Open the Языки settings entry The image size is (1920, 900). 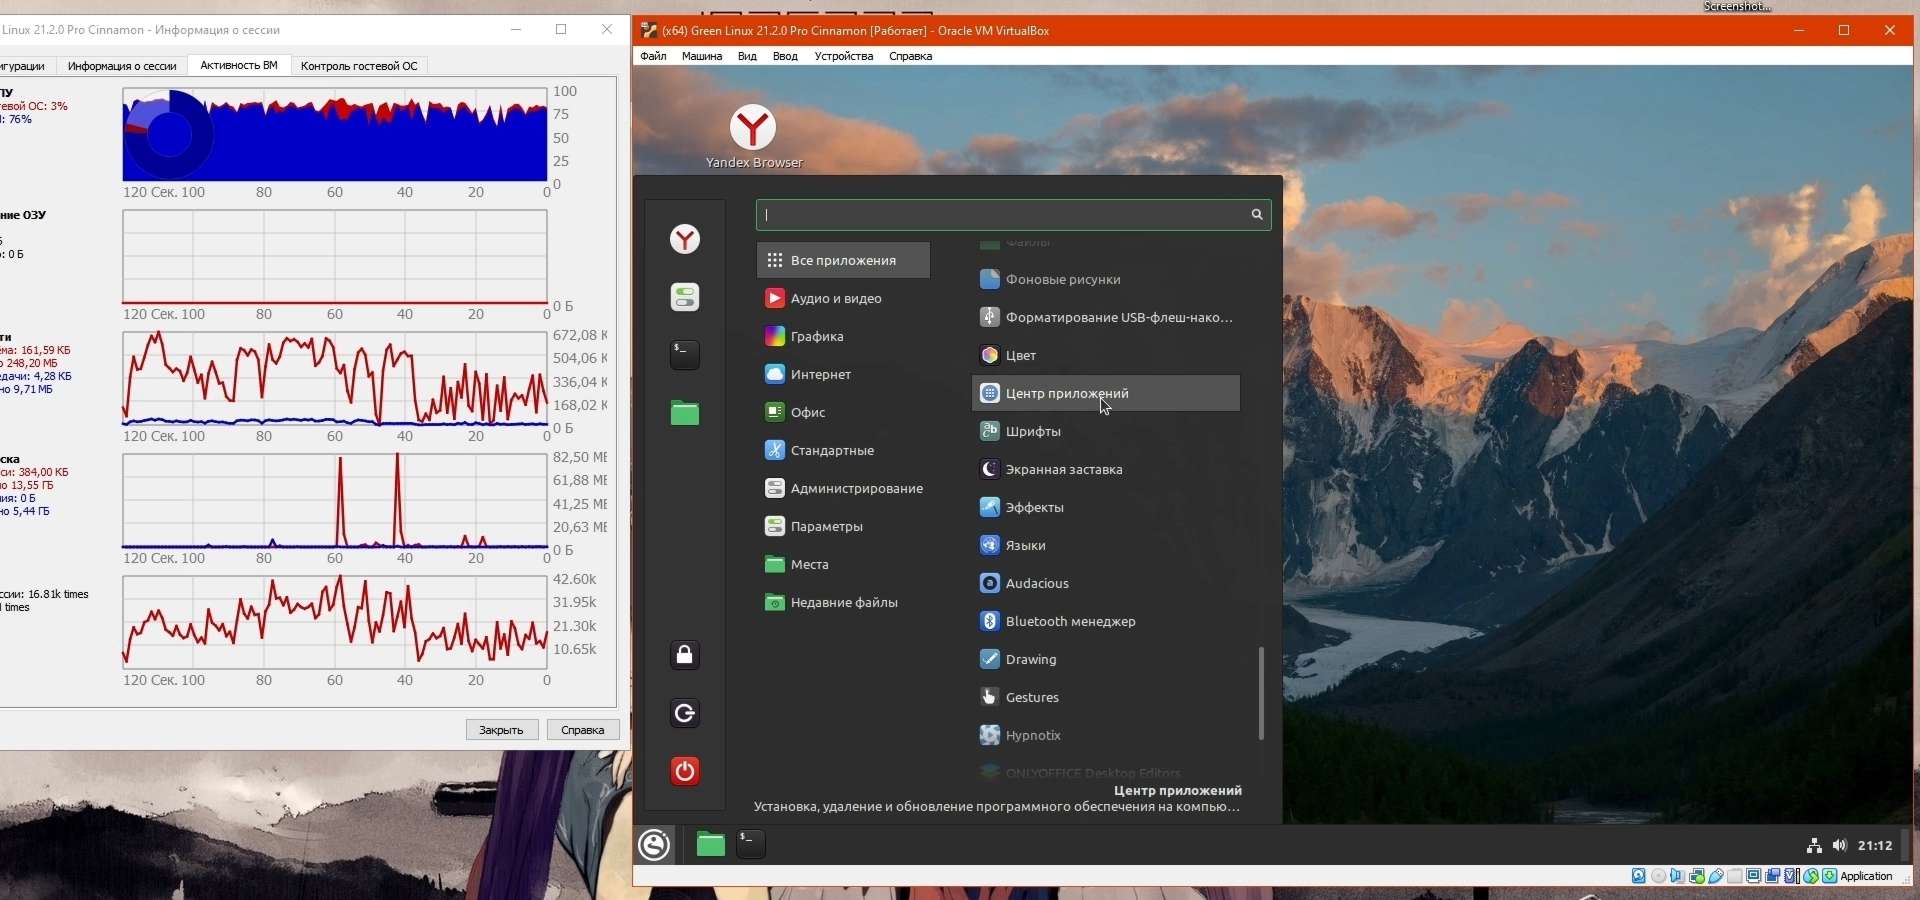1106,545
